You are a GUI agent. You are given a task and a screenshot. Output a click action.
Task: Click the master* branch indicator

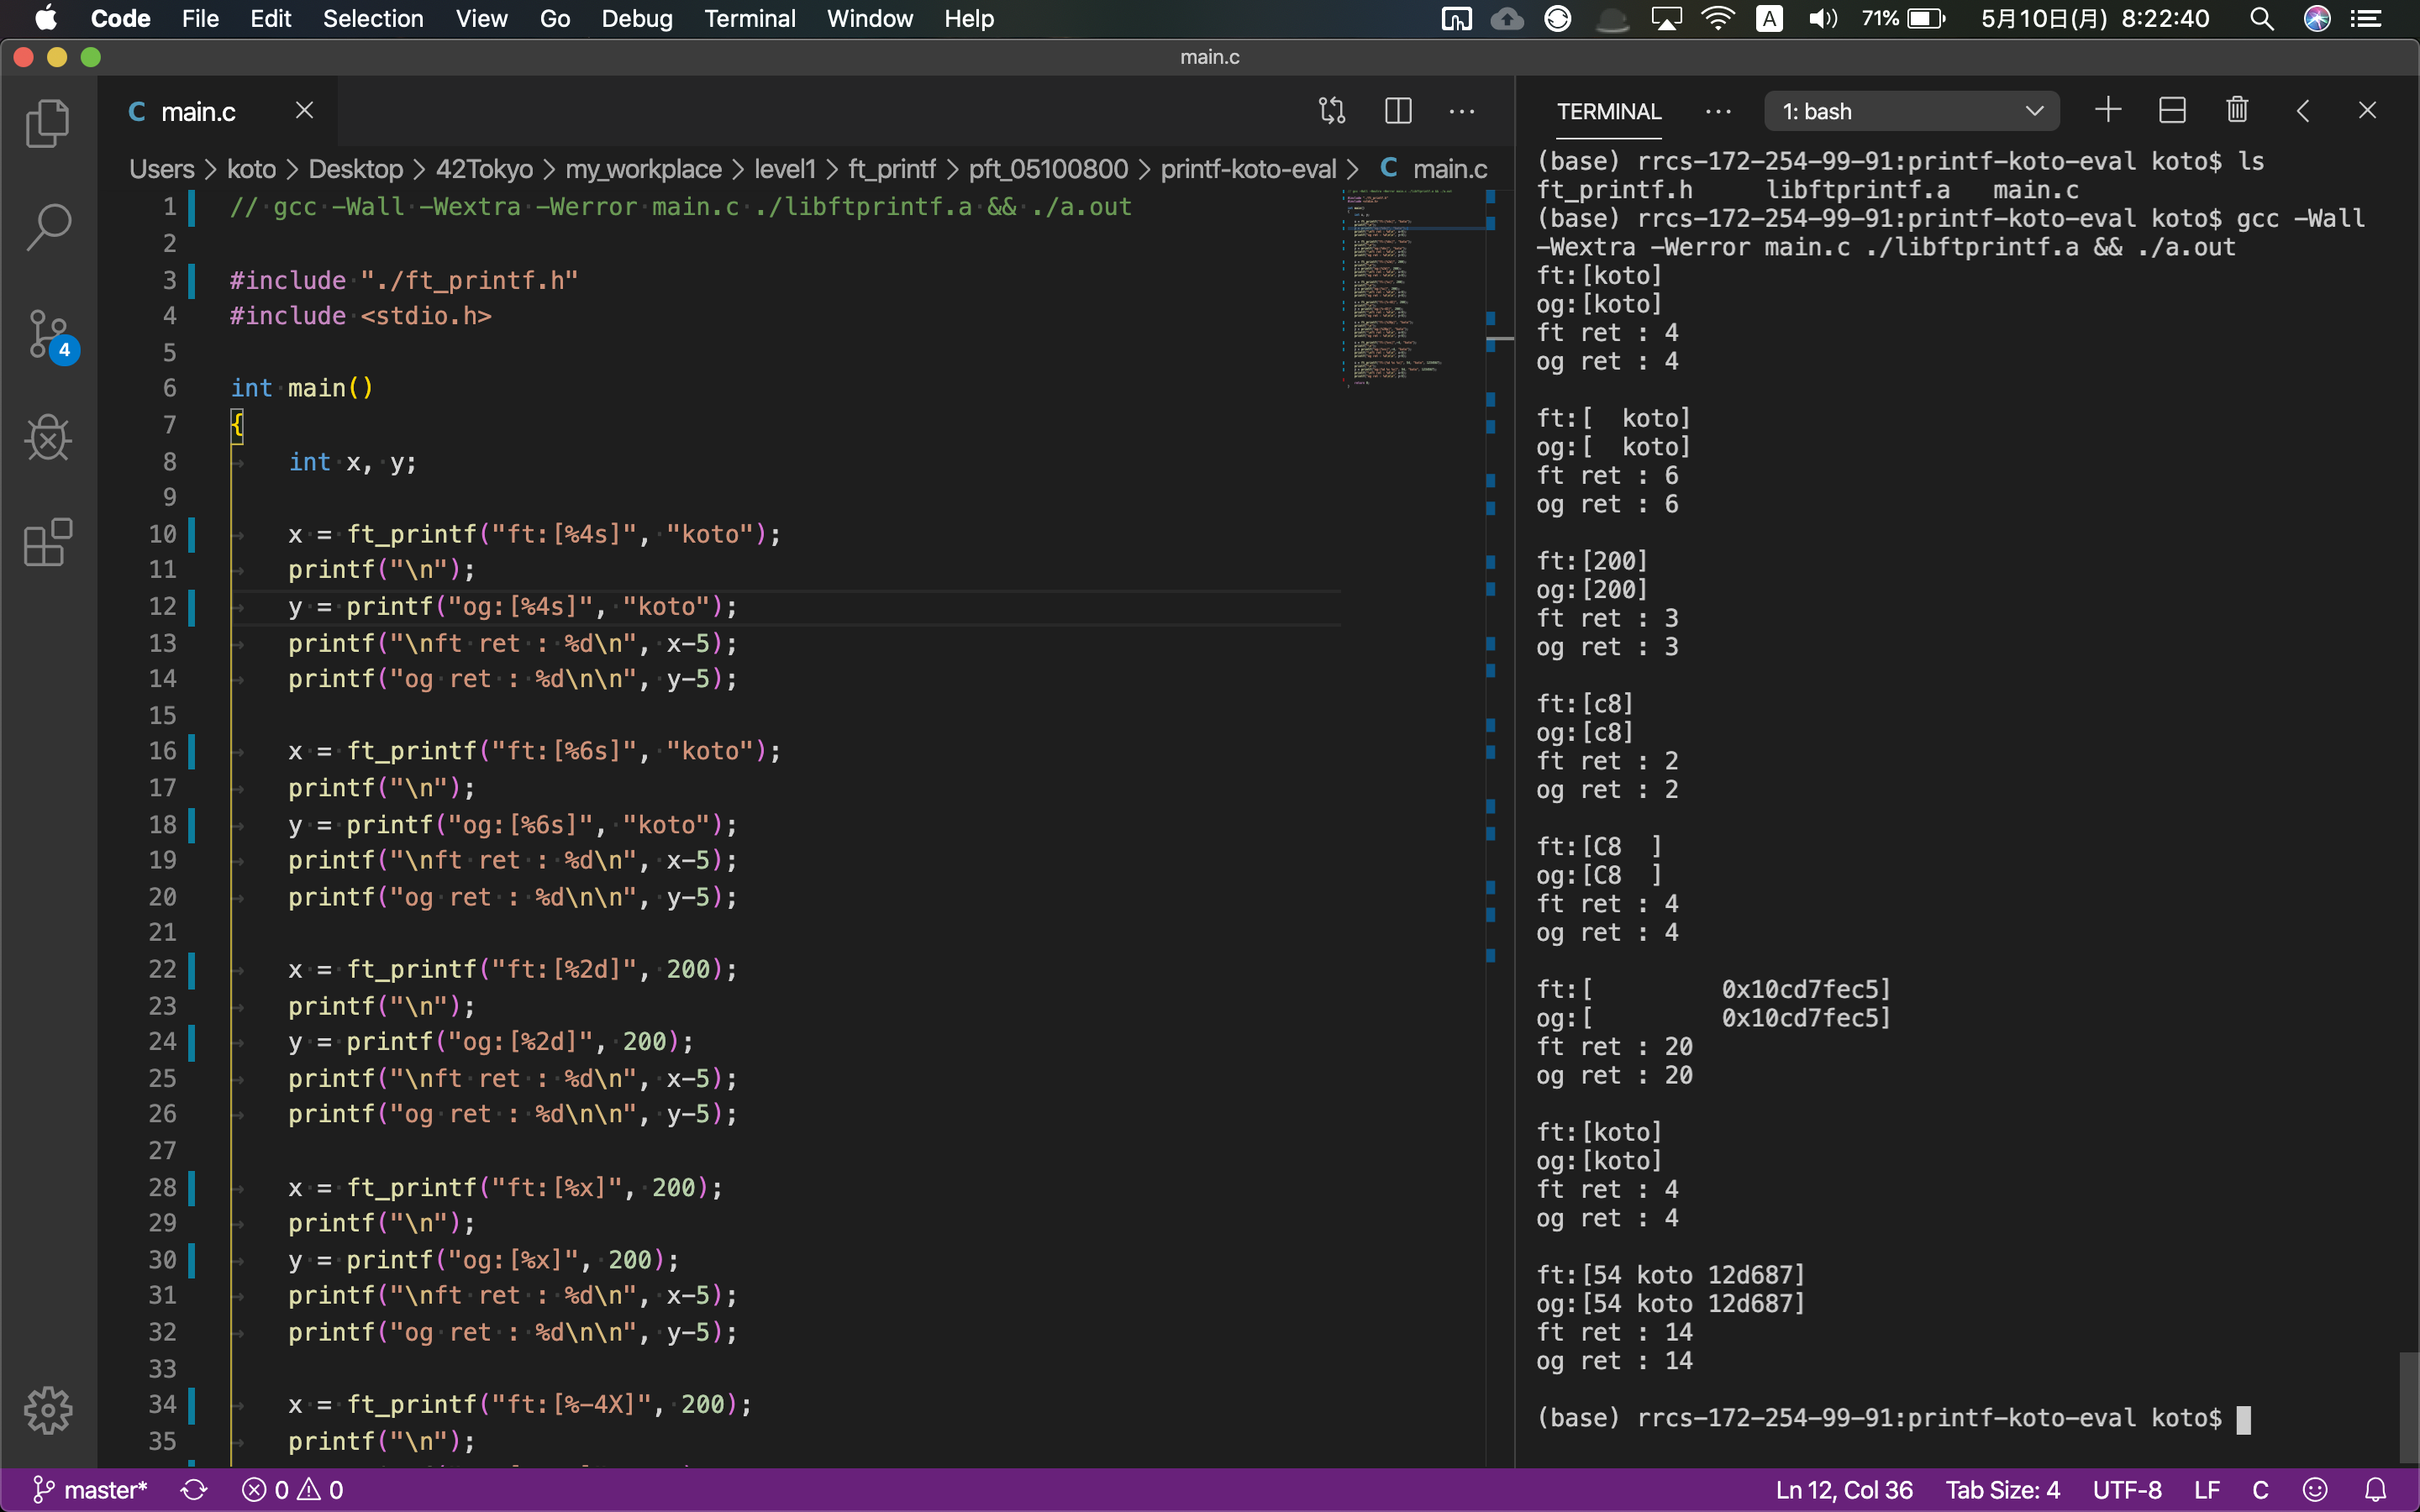pos(90,1490)
